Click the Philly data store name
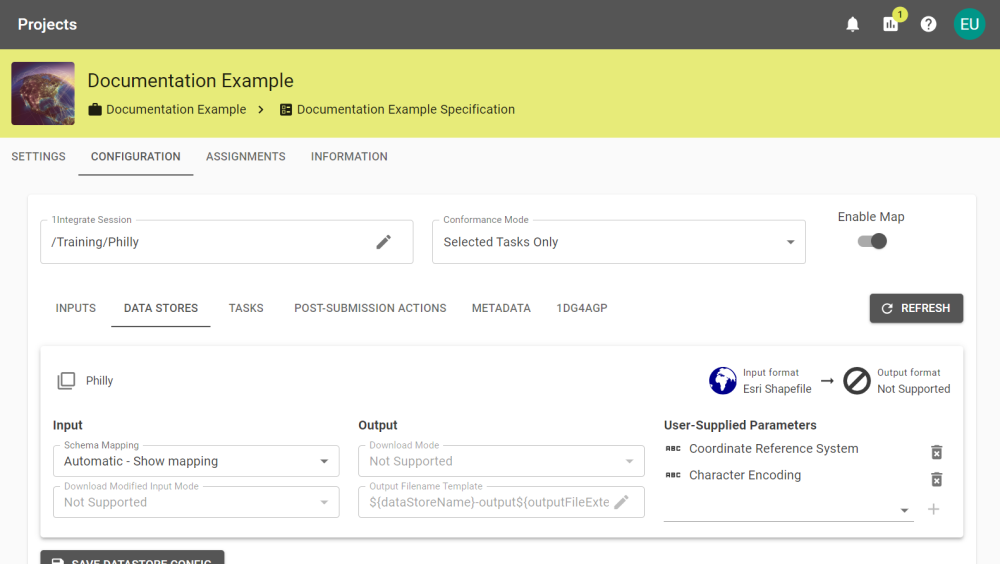 tap(99, 381)
